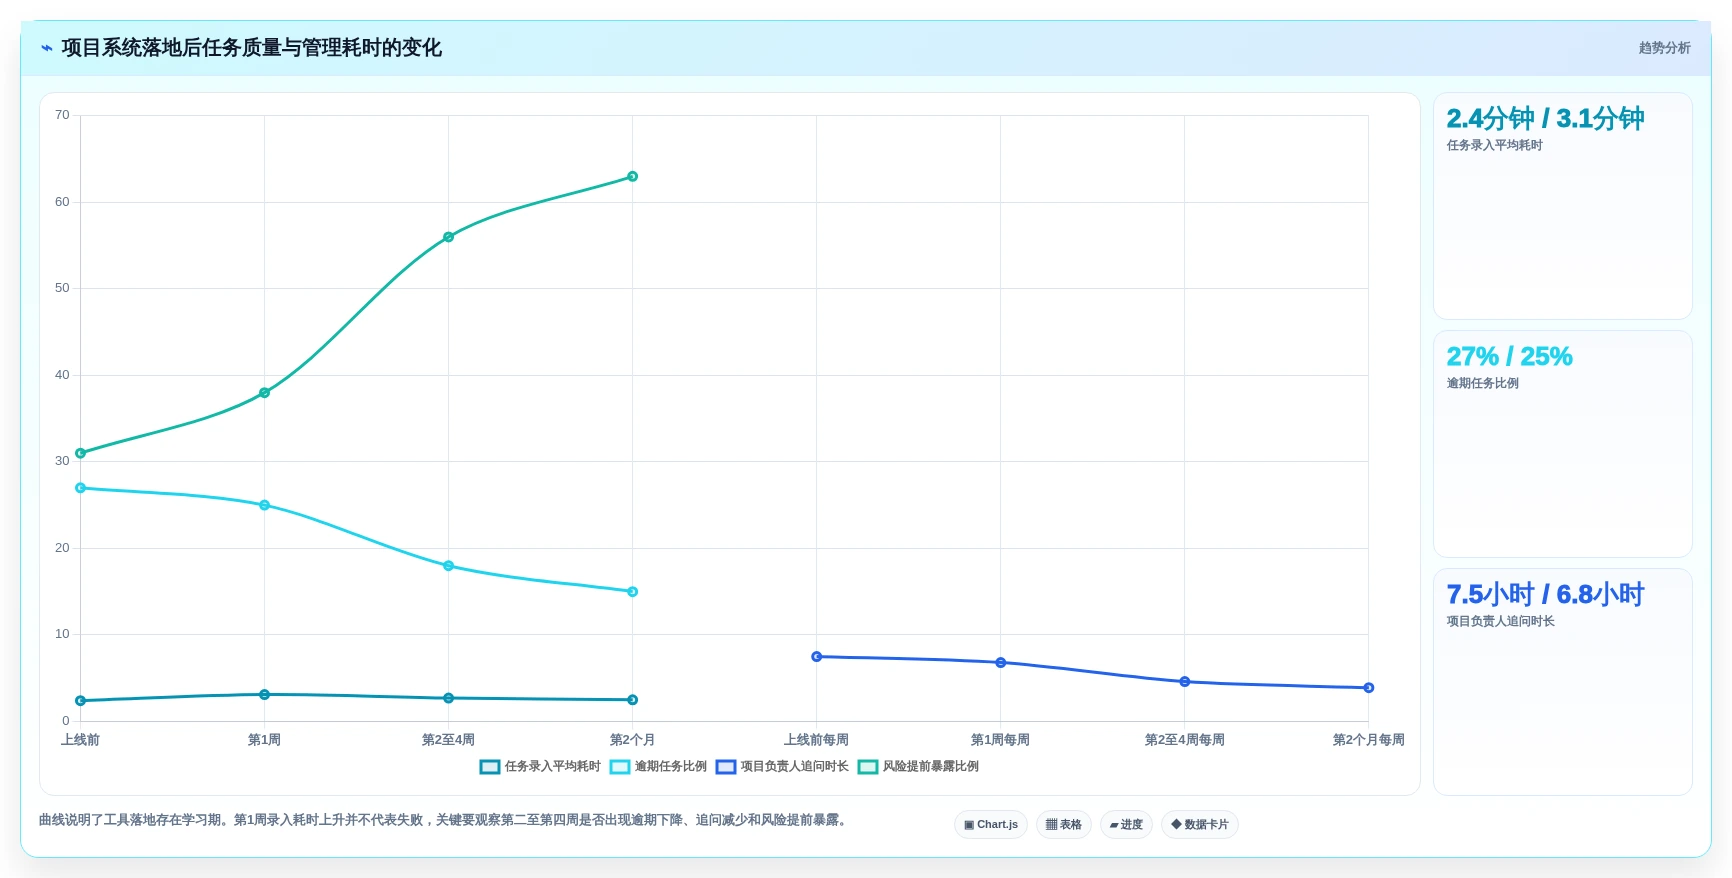Click the card value 7.5小时 / 6.8小时

point(1545,594)
